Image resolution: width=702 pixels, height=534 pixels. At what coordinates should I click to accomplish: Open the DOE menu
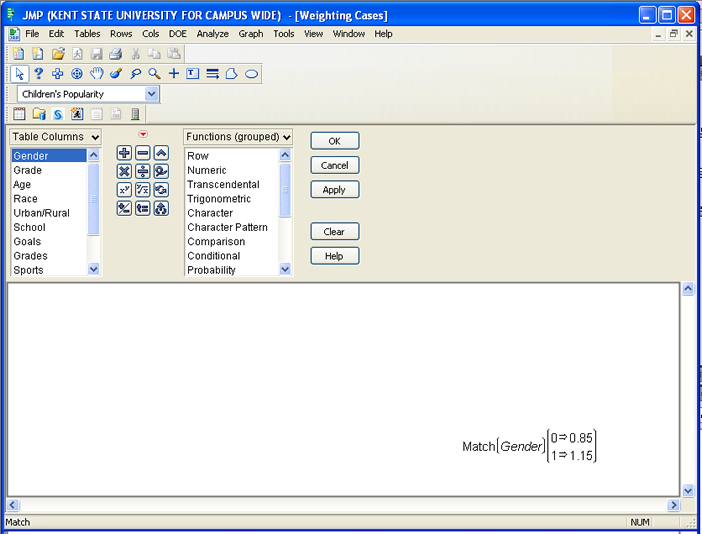[178, 34]
